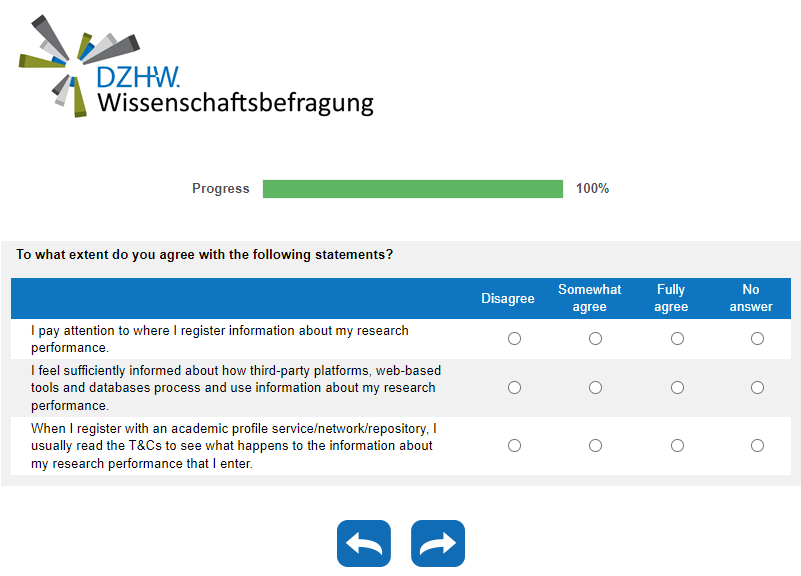The width and height of the screenshot is (801, 576).
Task: Select Disagree for reading the T&Cs
Action: (514, 445)
